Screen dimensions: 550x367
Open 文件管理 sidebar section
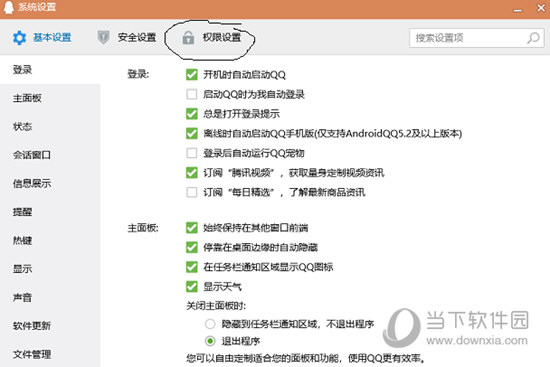click(x=32, y=354)
